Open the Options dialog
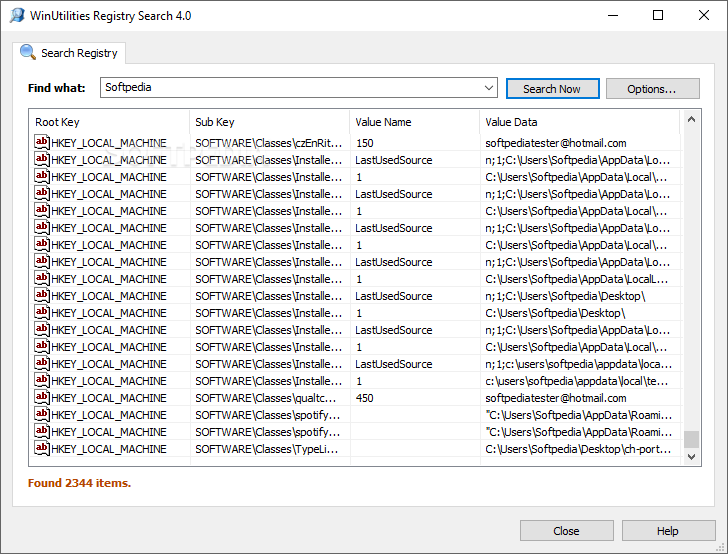Image resolution: width=728 pixels, height=554 pixels. pyautogui.click(x=652, y=88)
